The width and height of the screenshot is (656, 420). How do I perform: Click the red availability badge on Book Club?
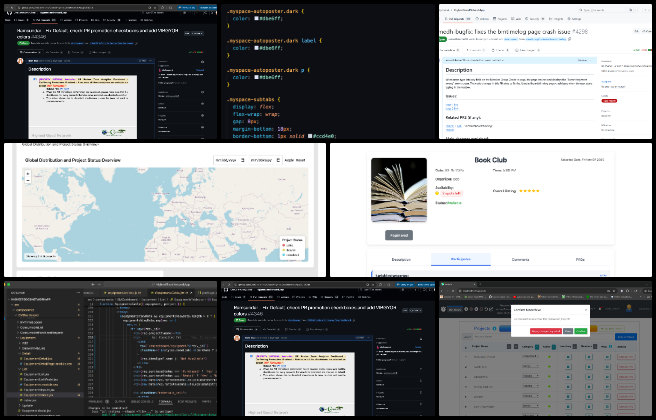452,193
